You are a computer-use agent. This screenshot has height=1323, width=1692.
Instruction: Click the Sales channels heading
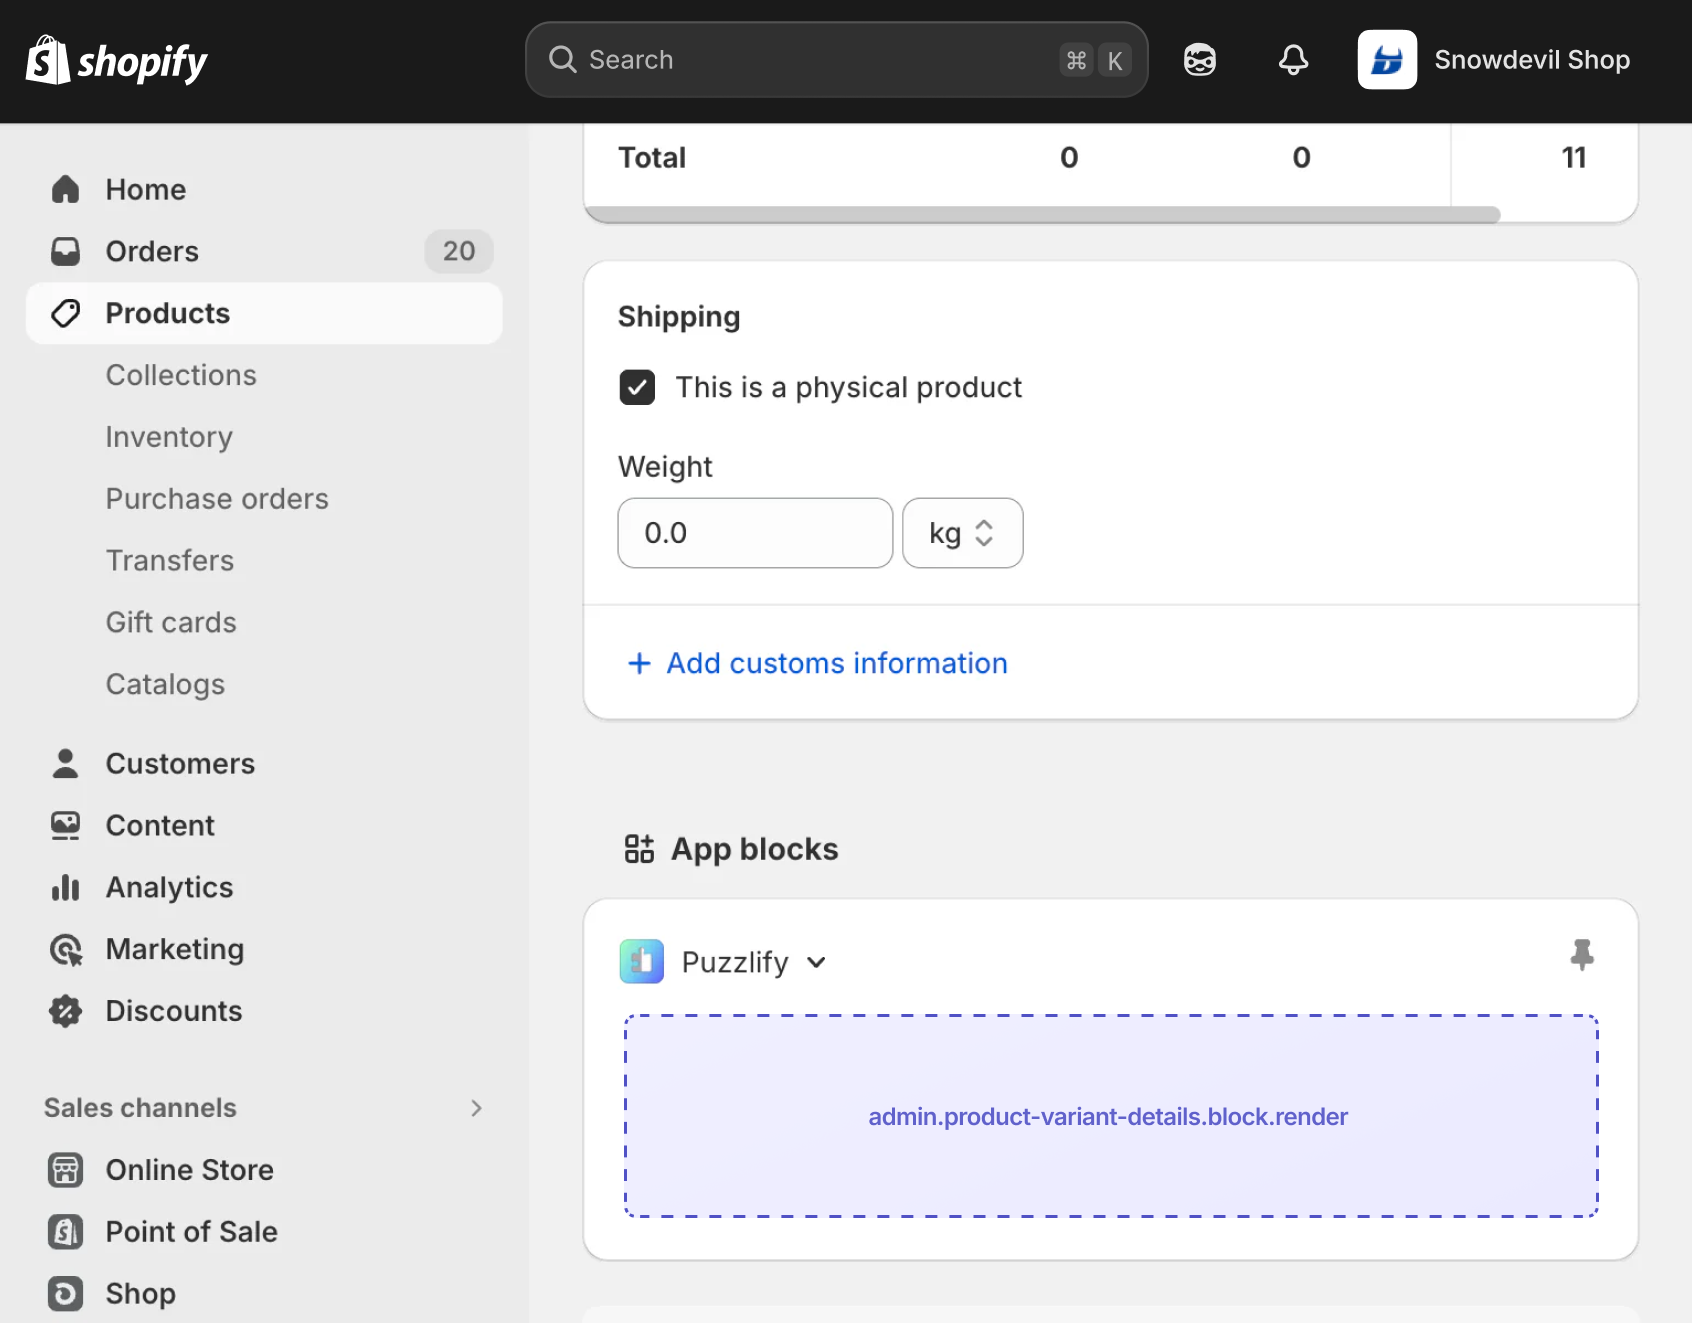point(140,1108)
